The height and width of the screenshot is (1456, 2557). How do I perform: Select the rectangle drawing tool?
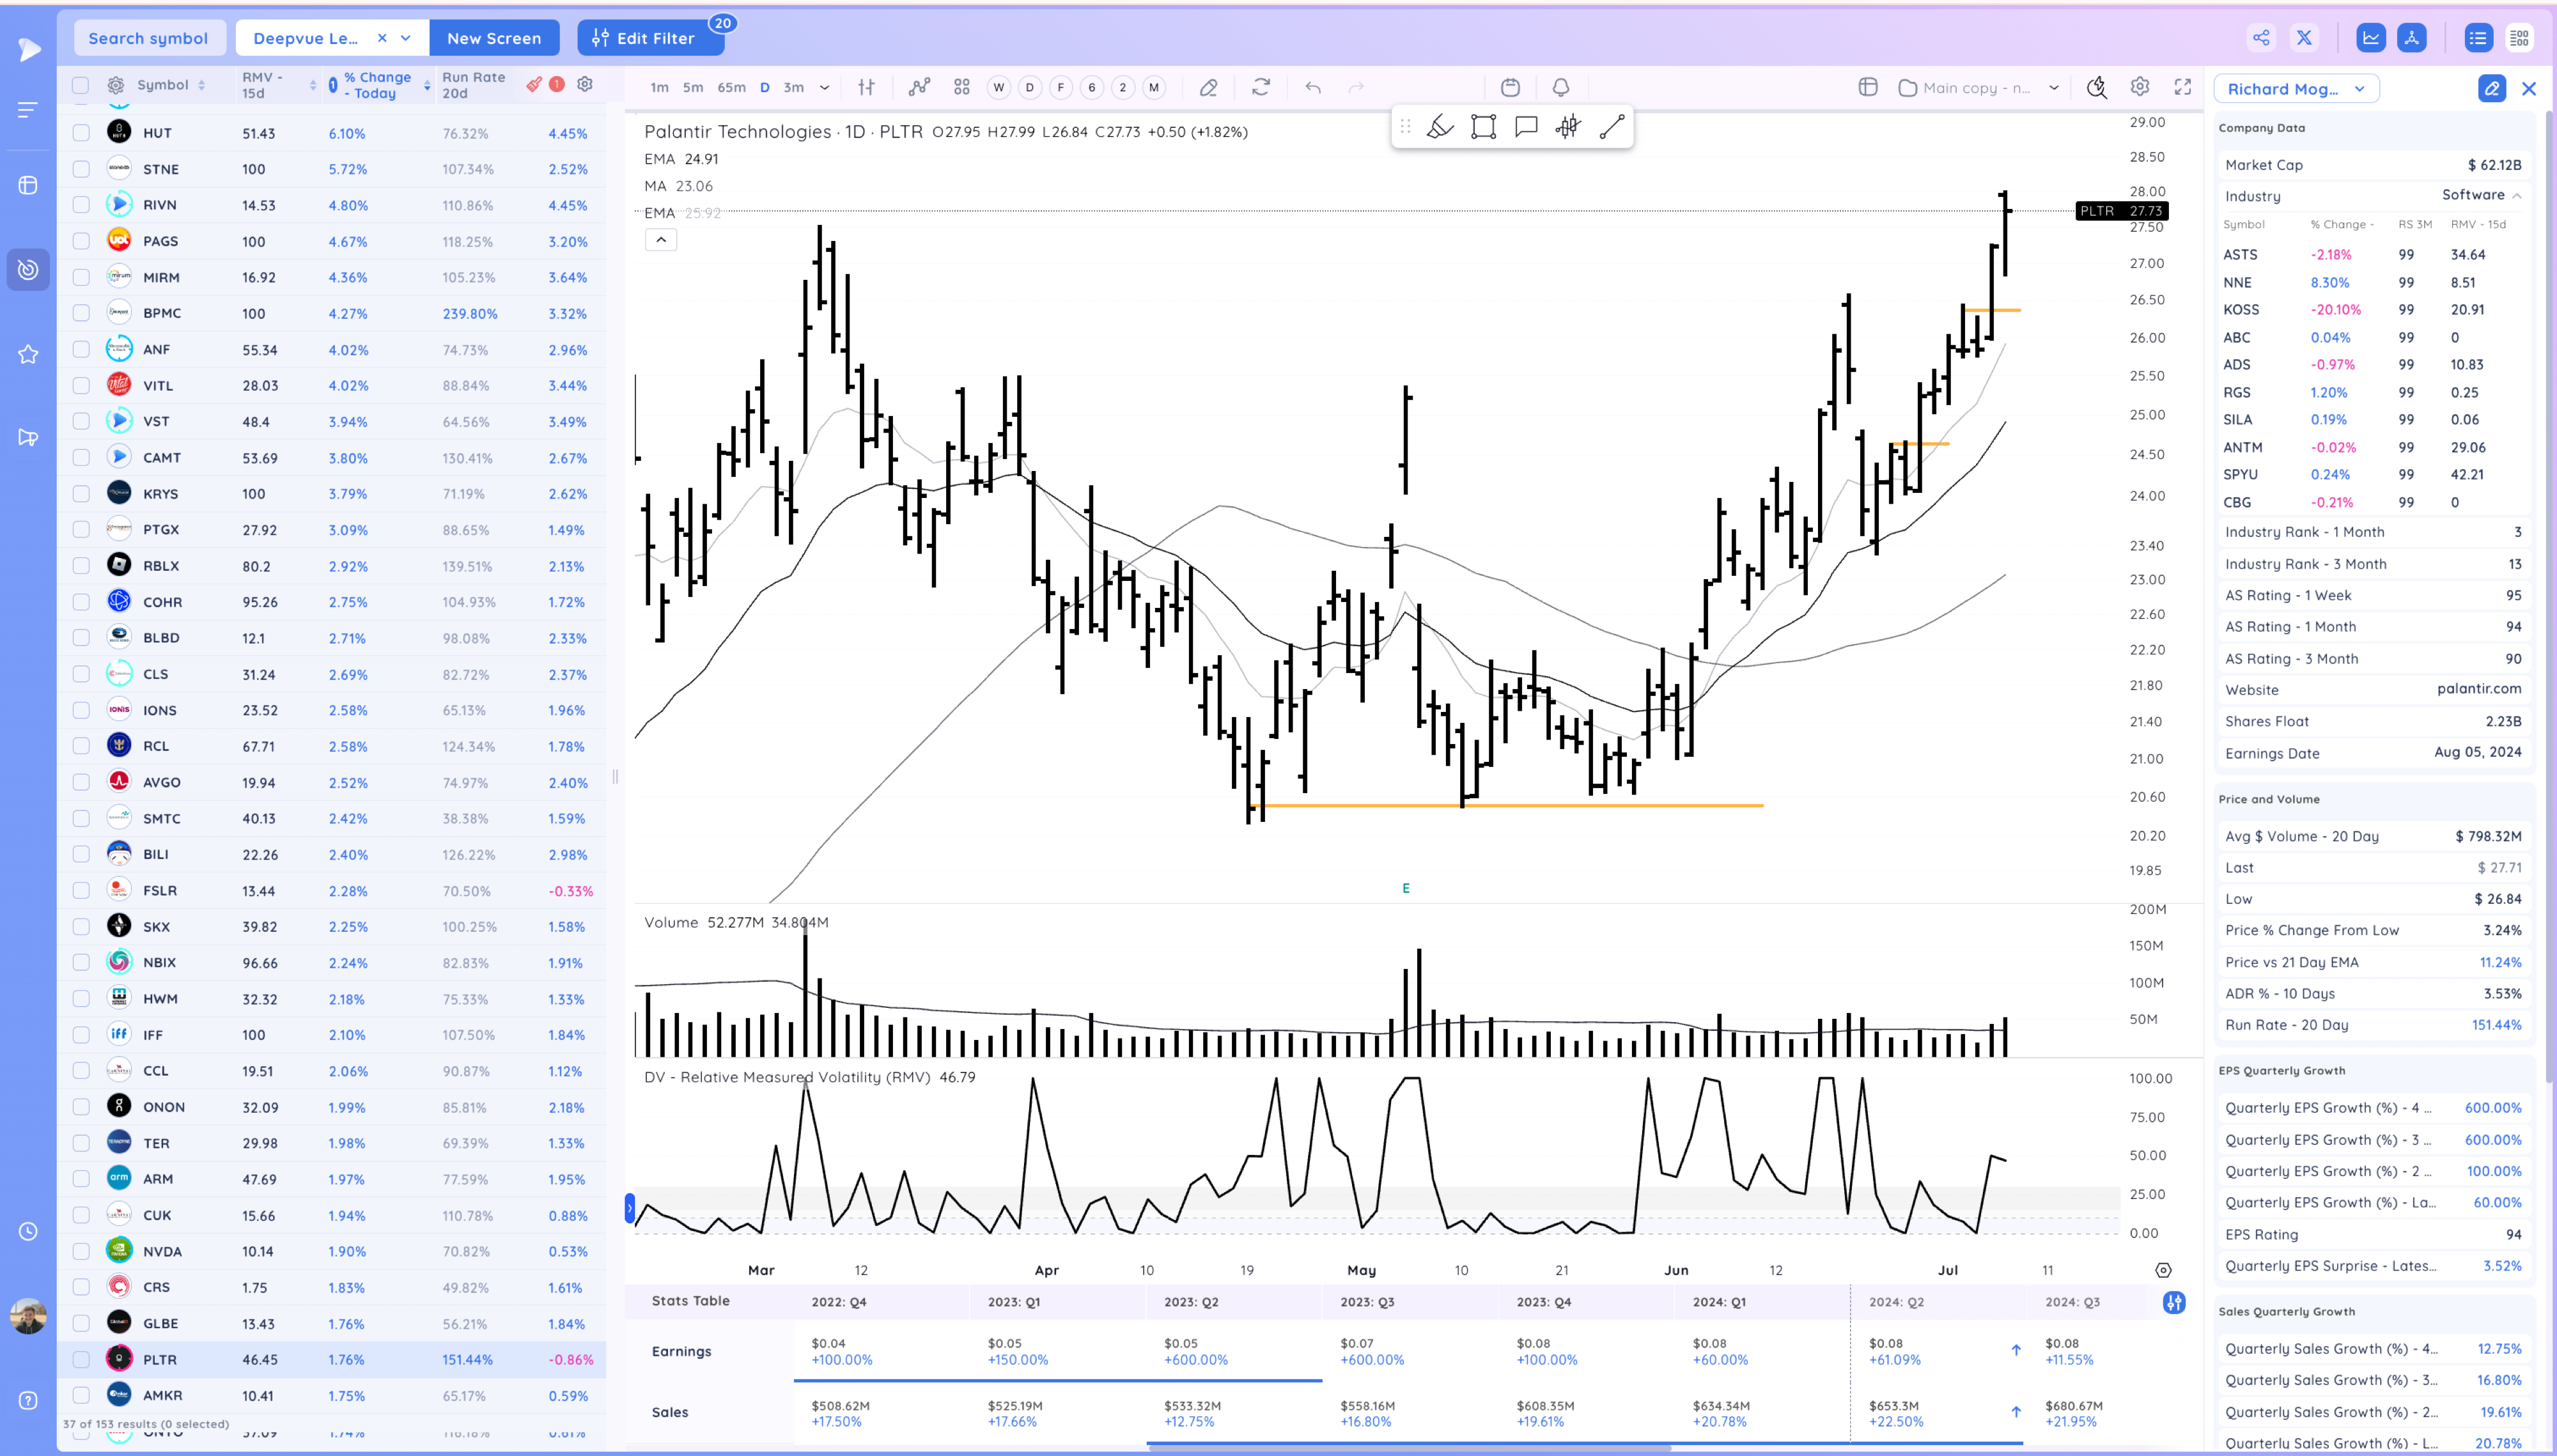[1483, 127]
